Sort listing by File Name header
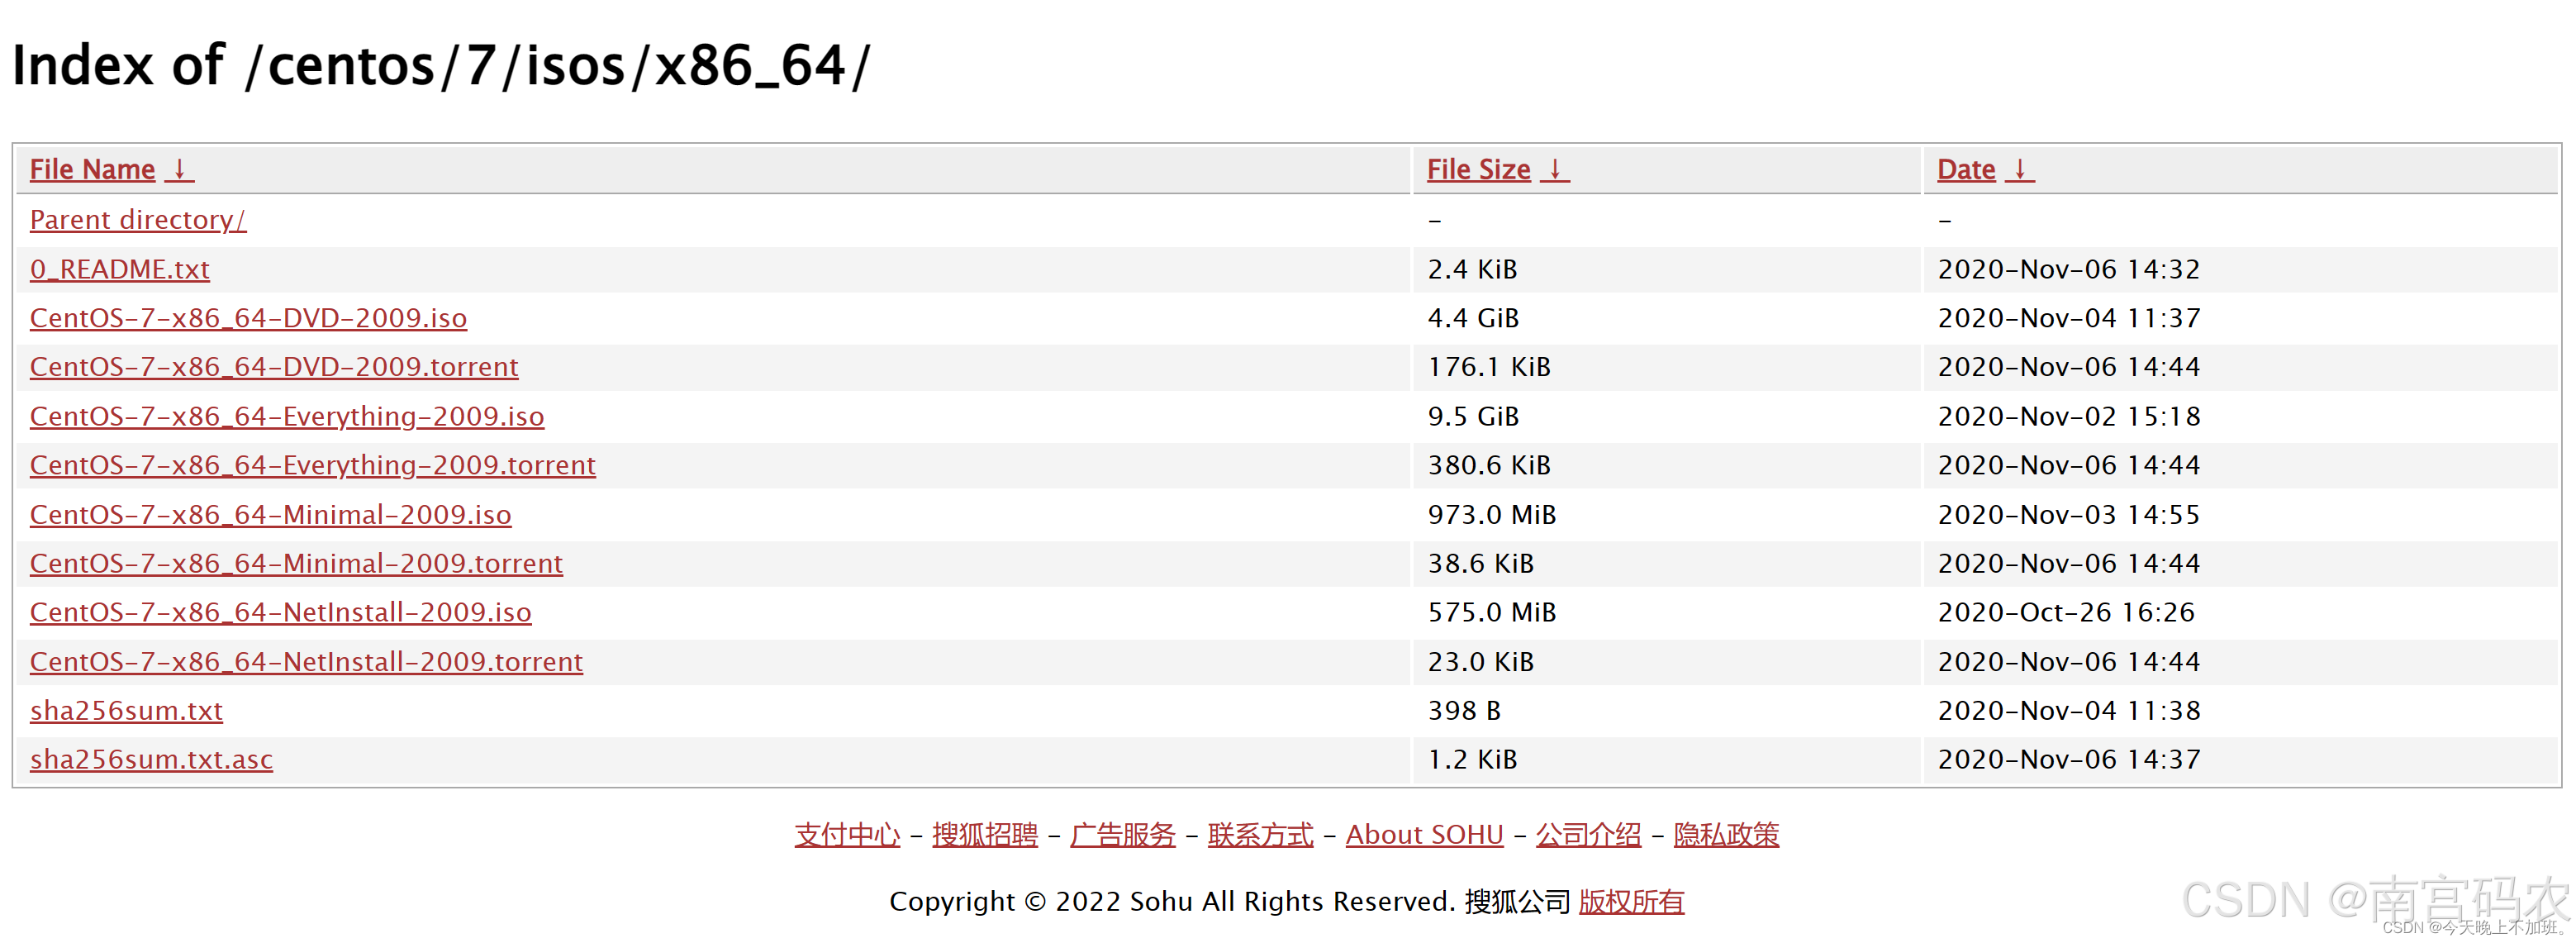Screen dimensions: 2576x943 tap(92, 169)
